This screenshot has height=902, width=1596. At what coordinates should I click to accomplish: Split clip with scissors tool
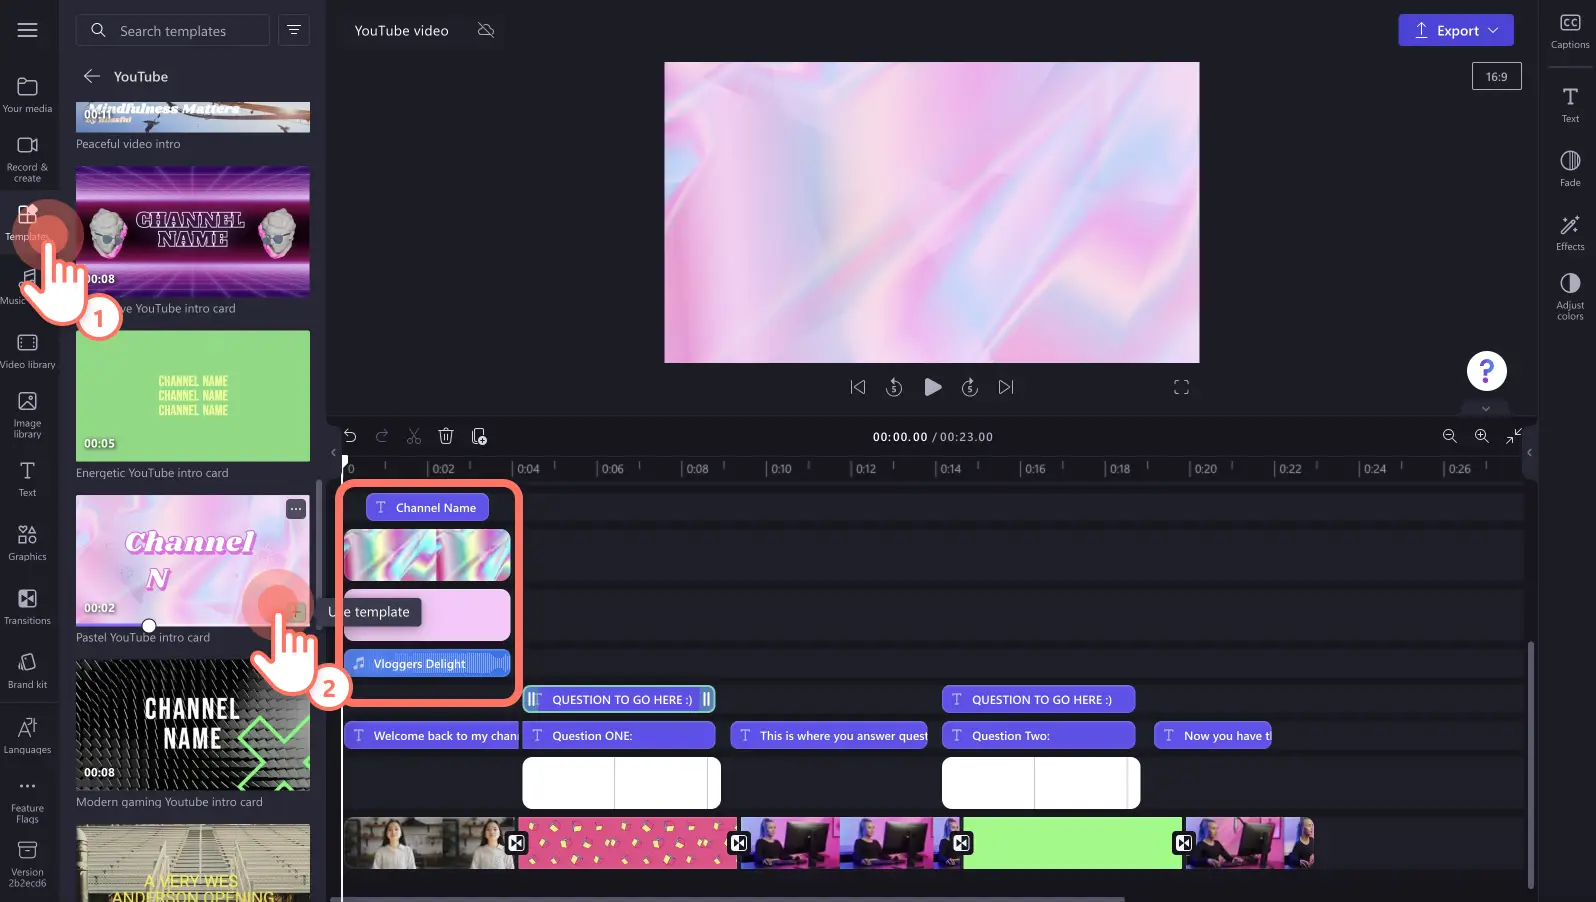click(x=414, y=436)
